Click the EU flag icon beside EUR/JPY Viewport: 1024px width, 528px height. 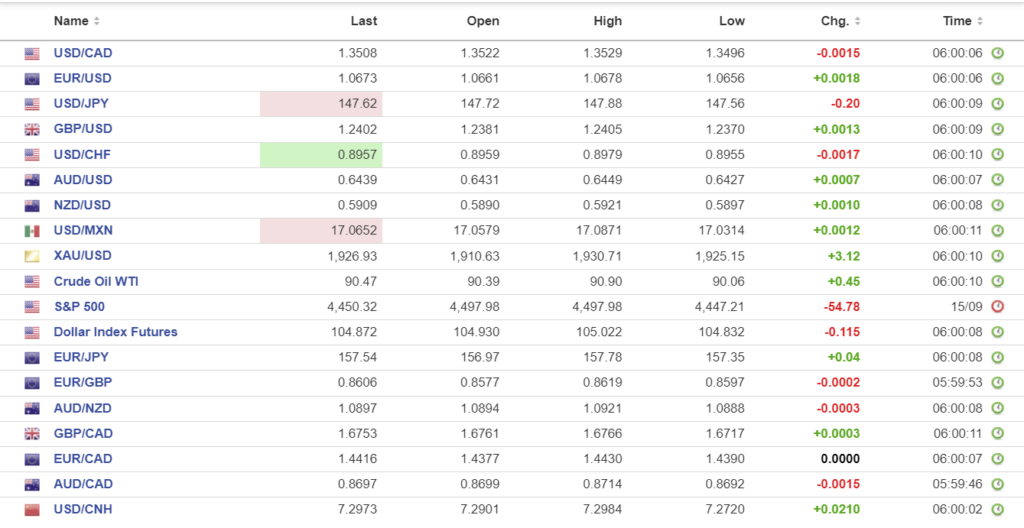tap(32, 358)
